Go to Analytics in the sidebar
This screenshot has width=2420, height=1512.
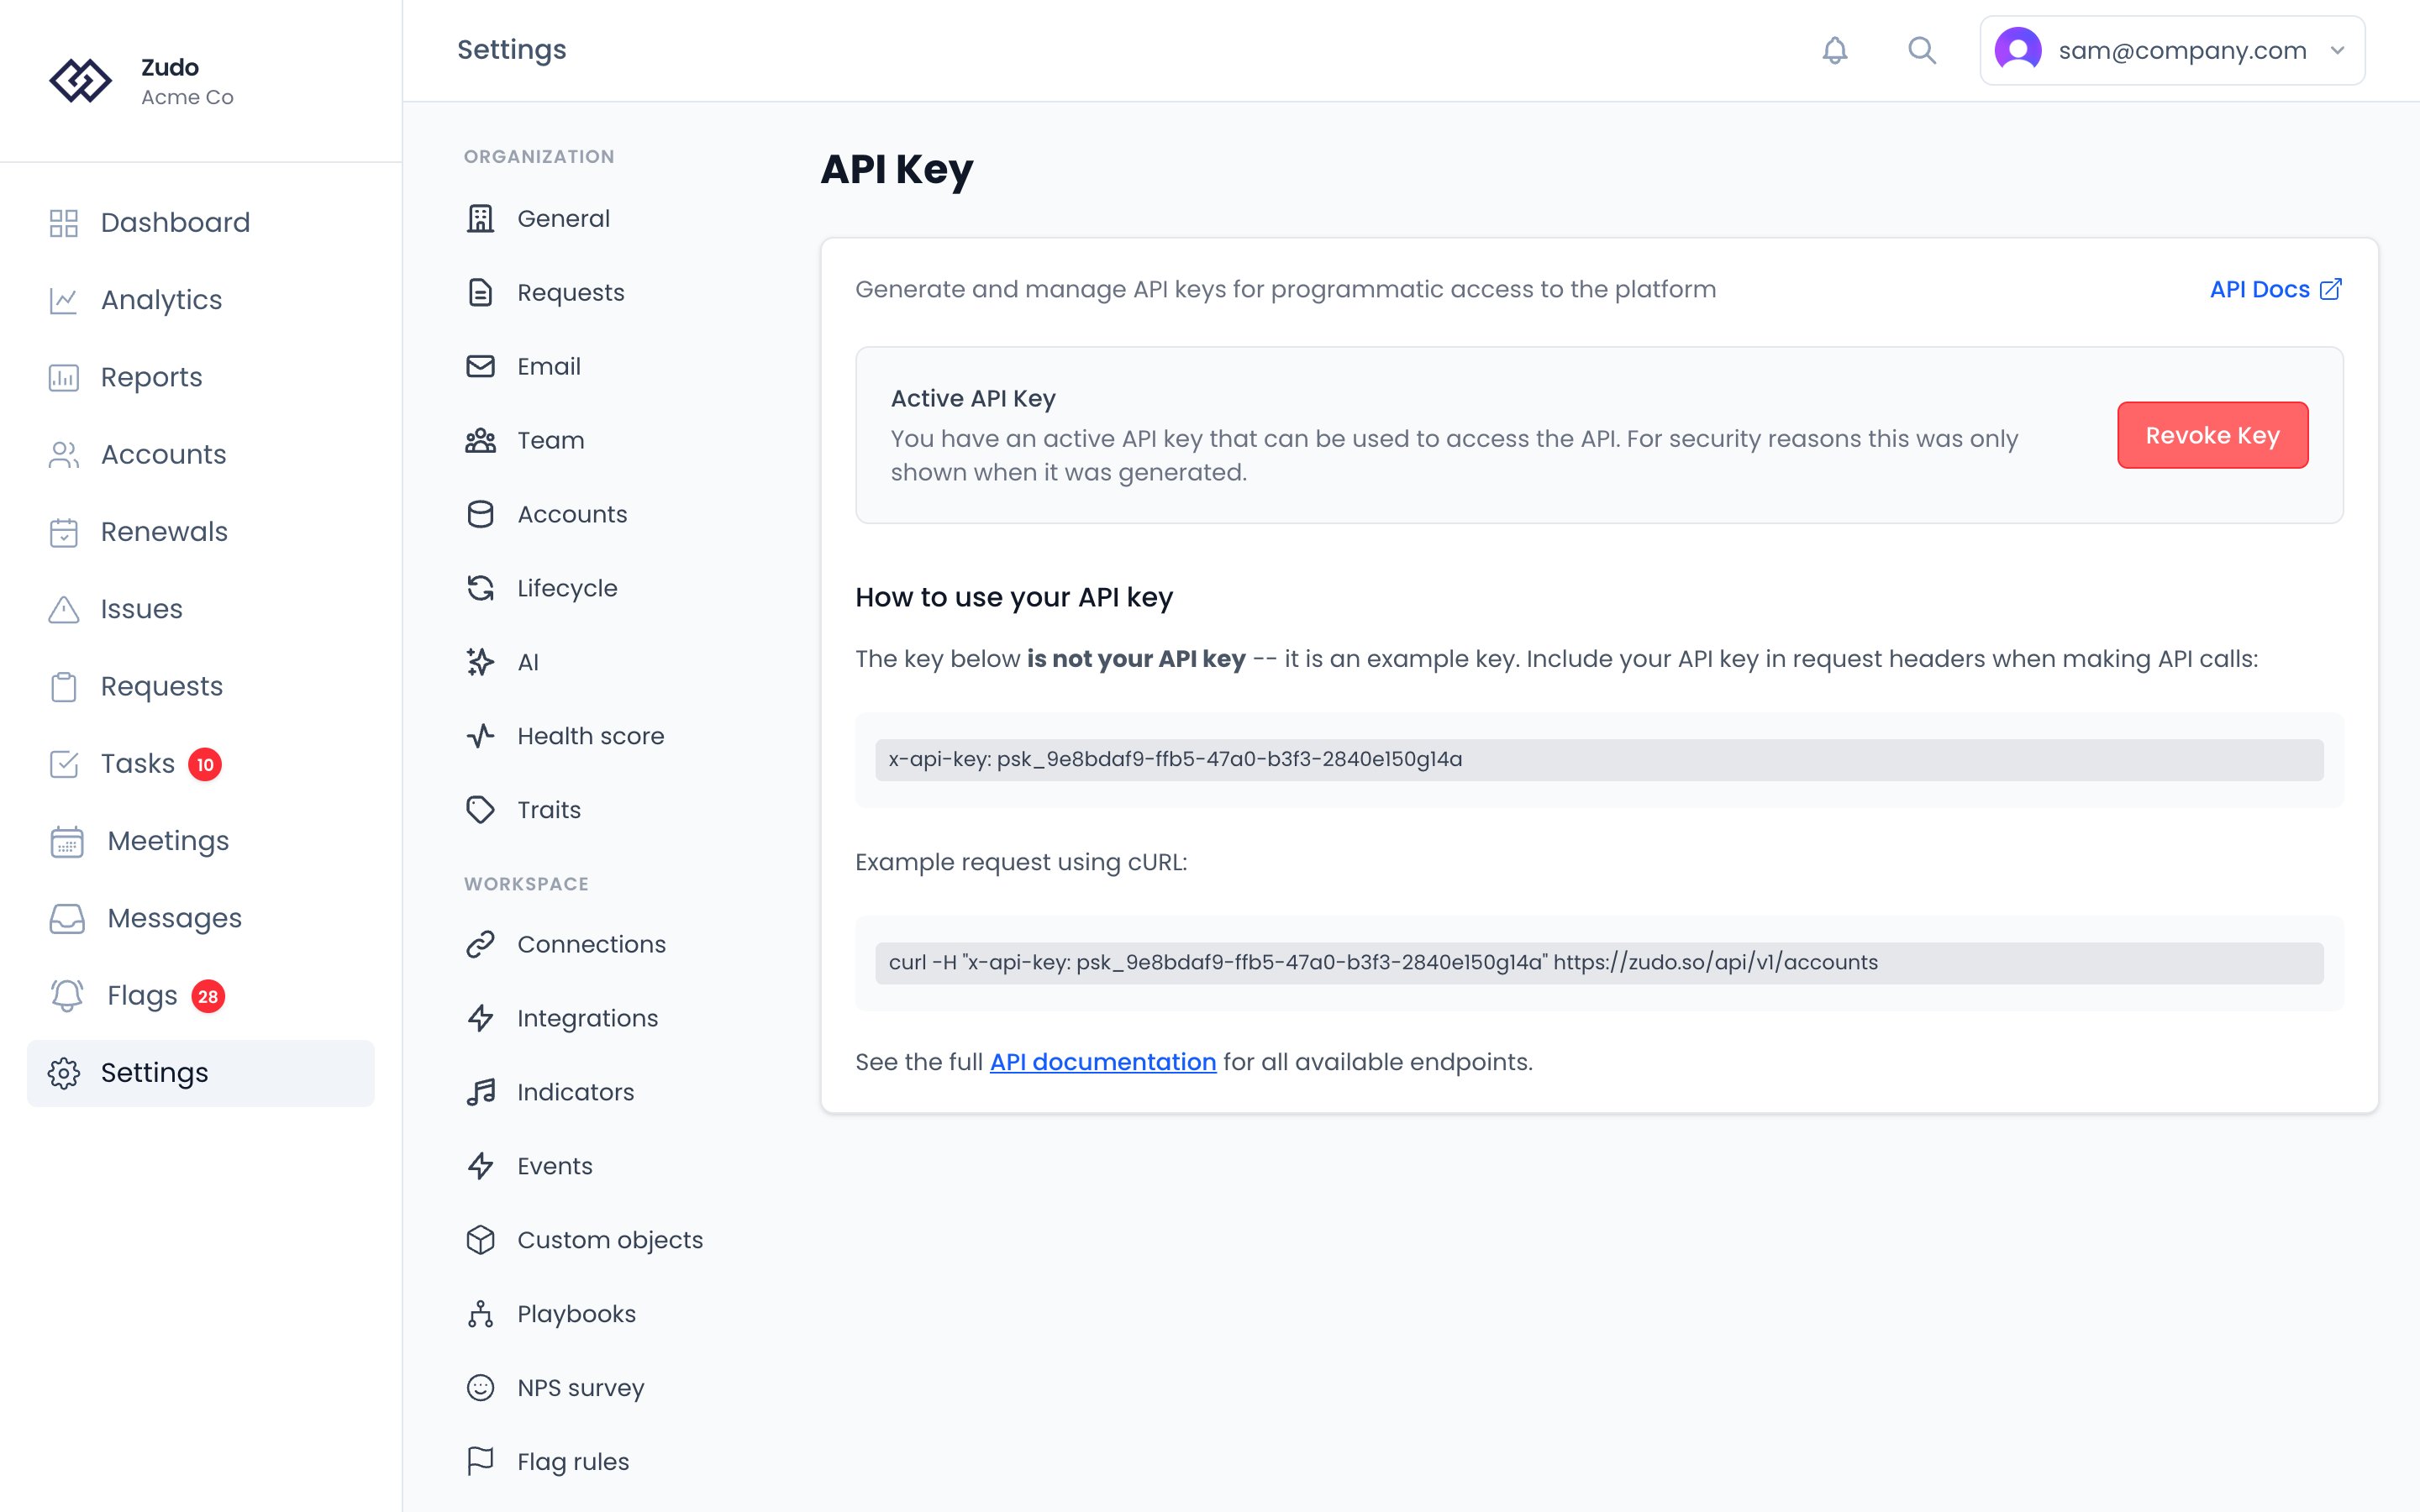(200, 300)
